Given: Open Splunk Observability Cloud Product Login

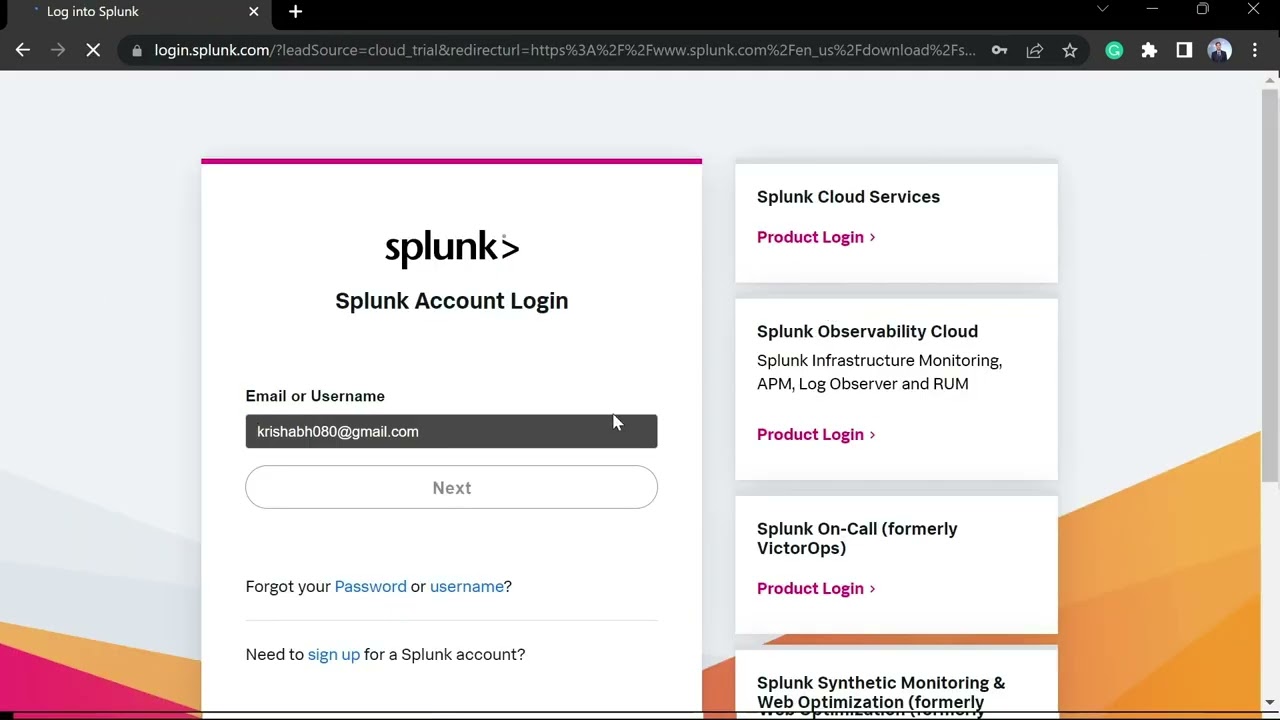Looking at the screenshot, I should [x=816, y=434].
